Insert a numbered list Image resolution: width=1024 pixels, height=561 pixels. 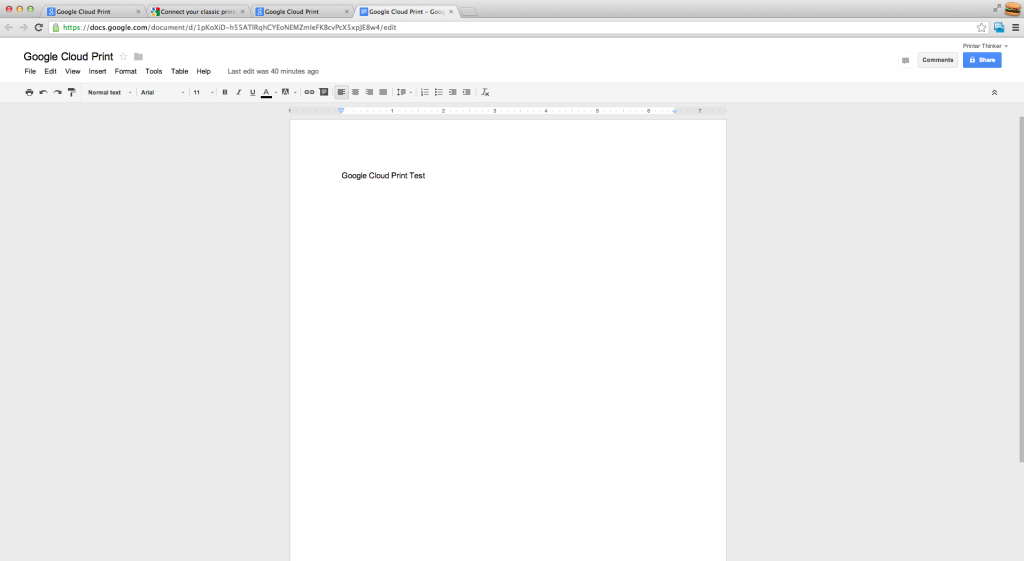tap(425, 92)
